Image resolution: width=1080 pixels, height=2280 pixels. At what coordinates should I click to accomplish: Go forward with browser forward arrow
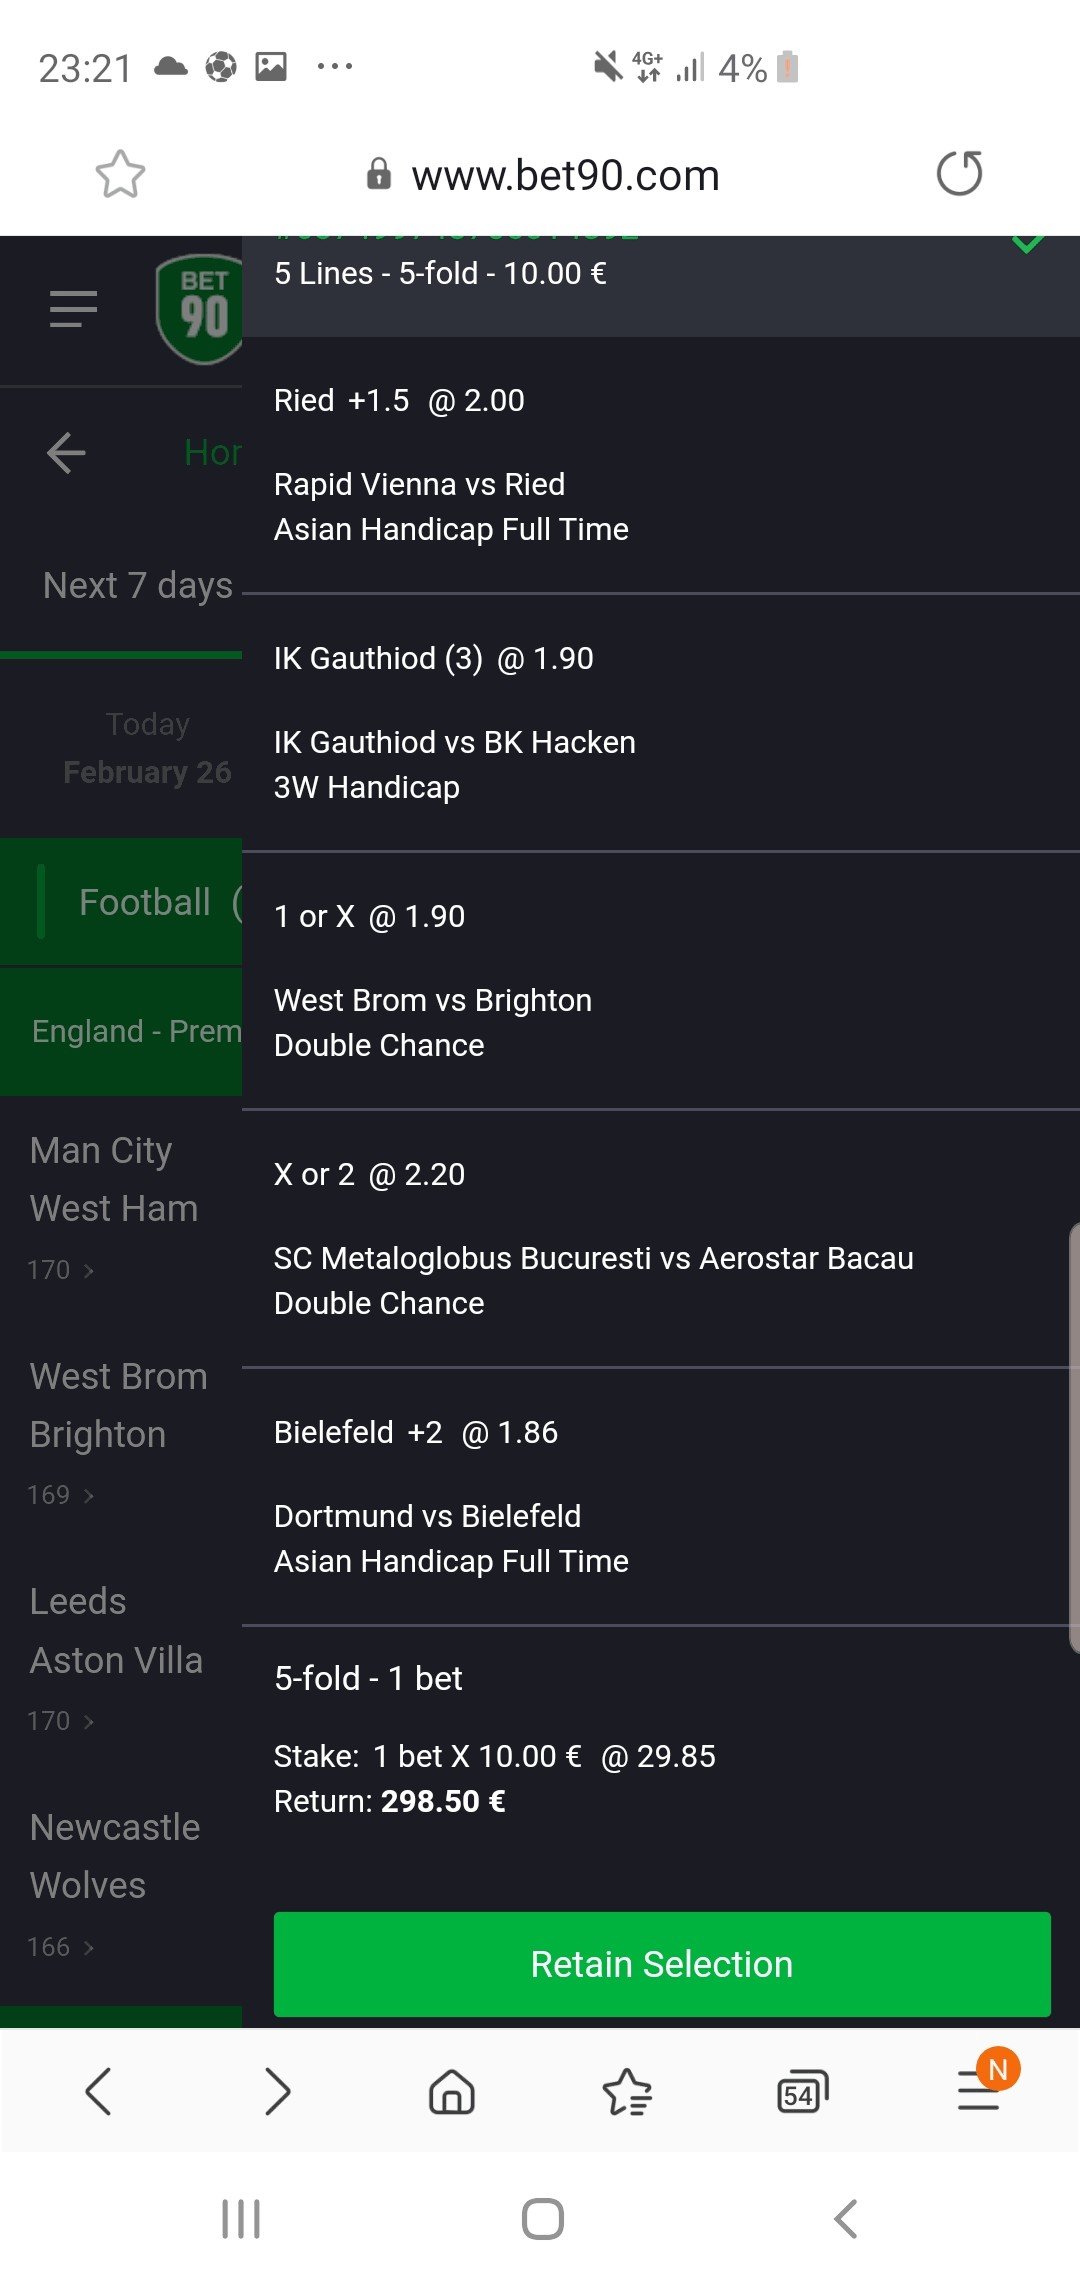[x=276, y=2092]
